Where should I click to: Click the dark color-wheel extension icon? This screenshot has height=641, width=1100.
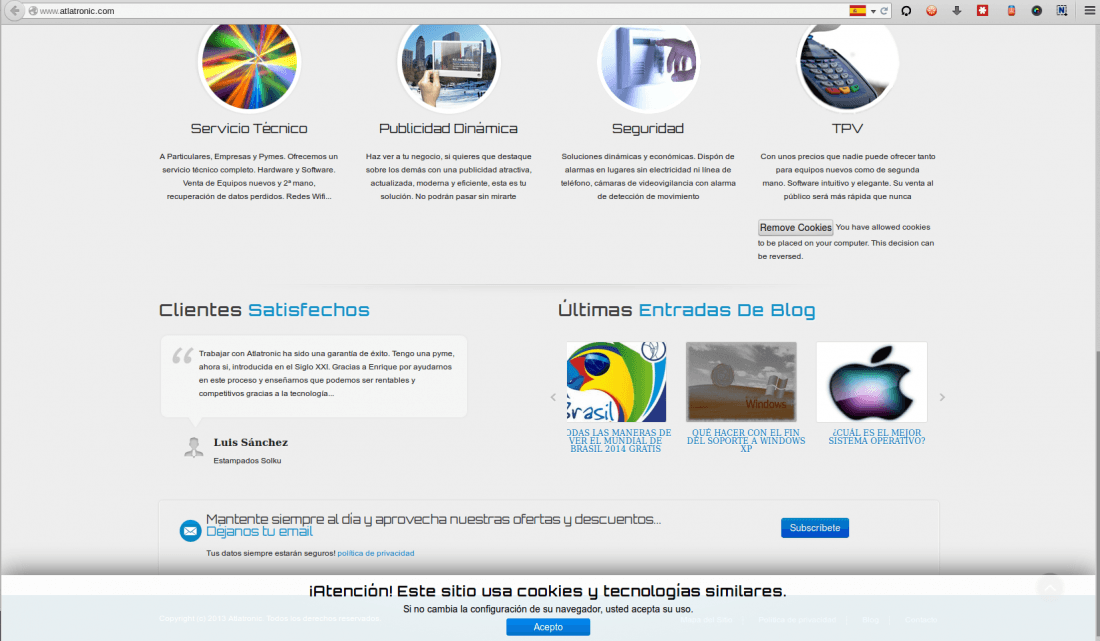(x=1036, y=11)
